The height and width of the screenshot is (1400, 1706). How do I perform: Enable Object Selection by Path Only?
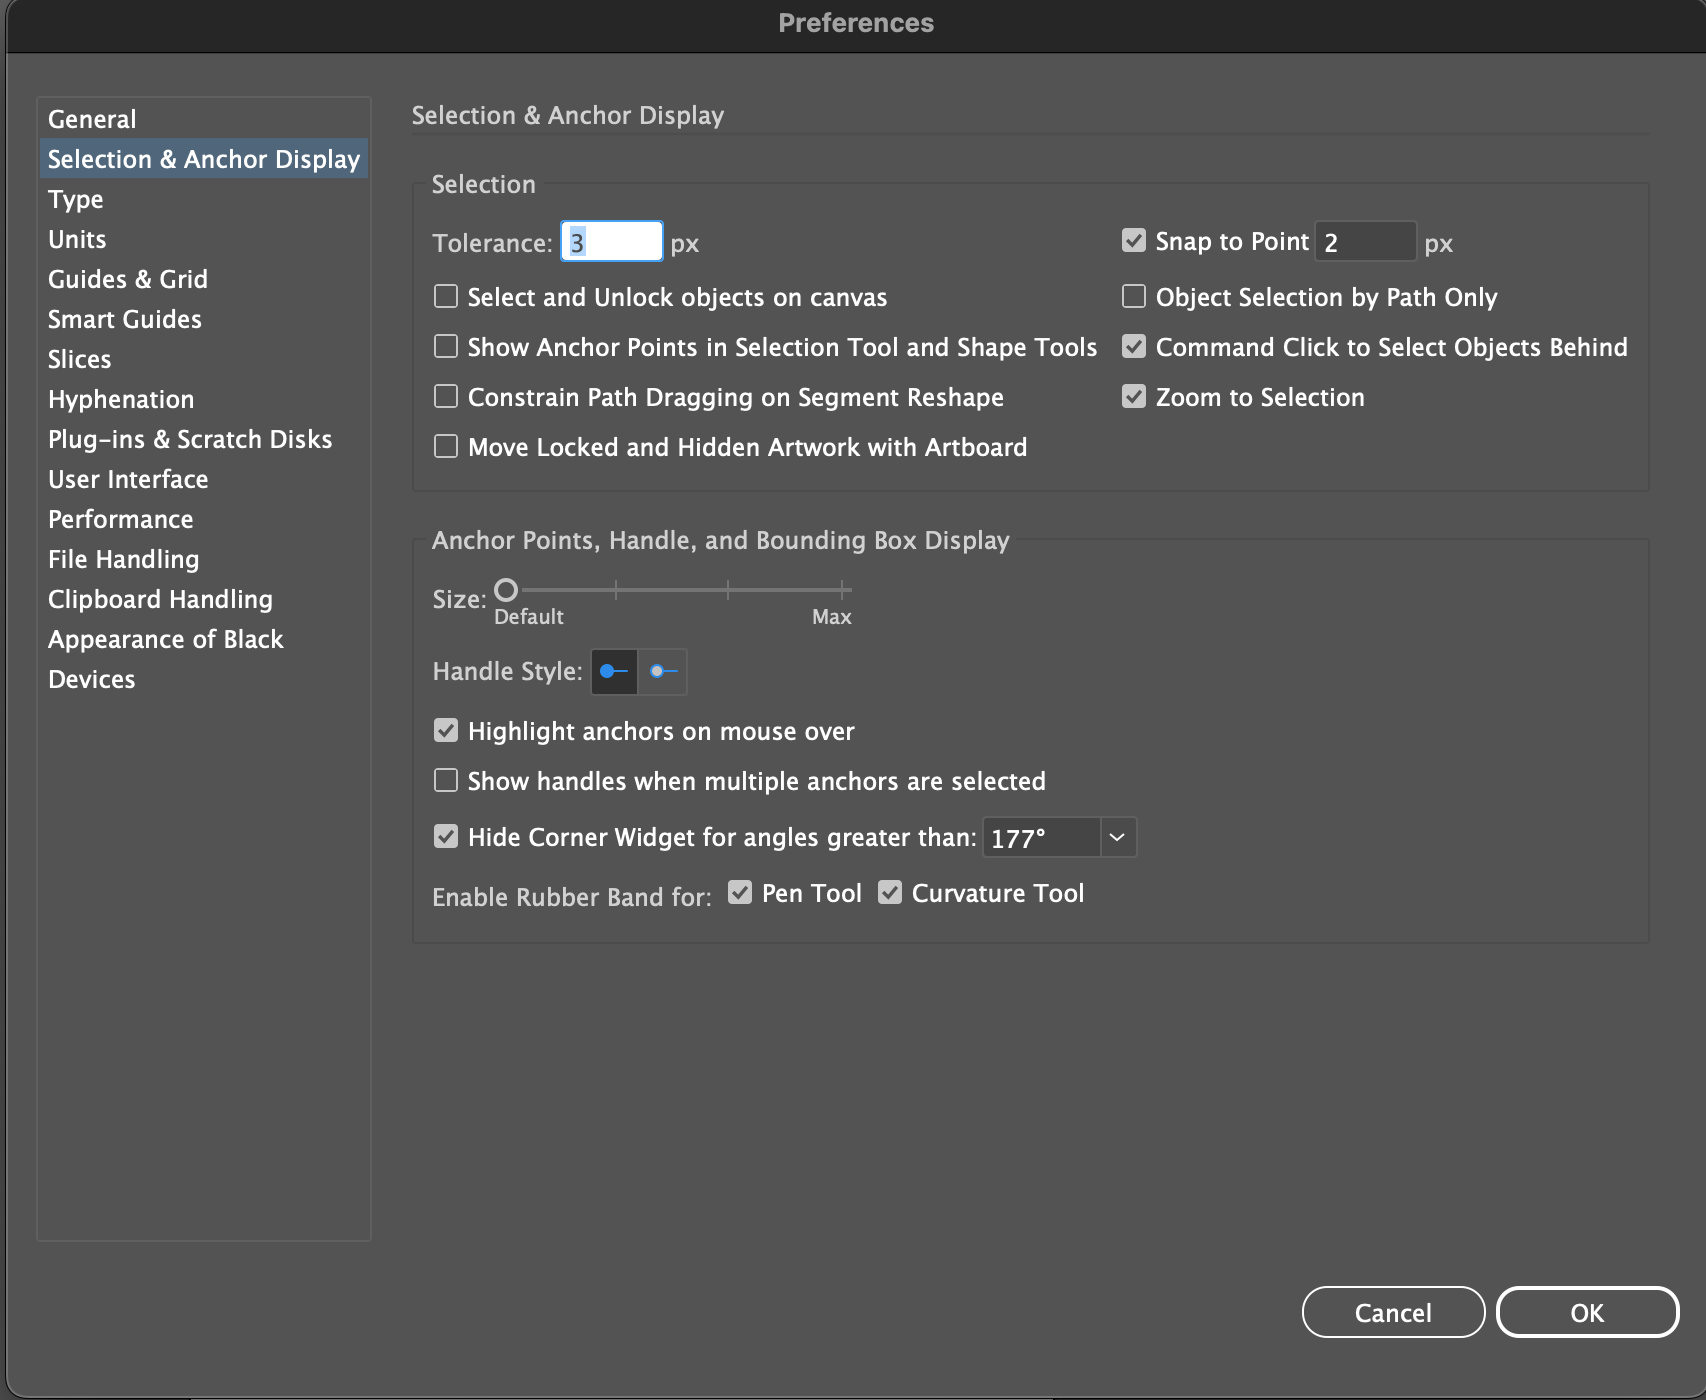[1133, 296]
